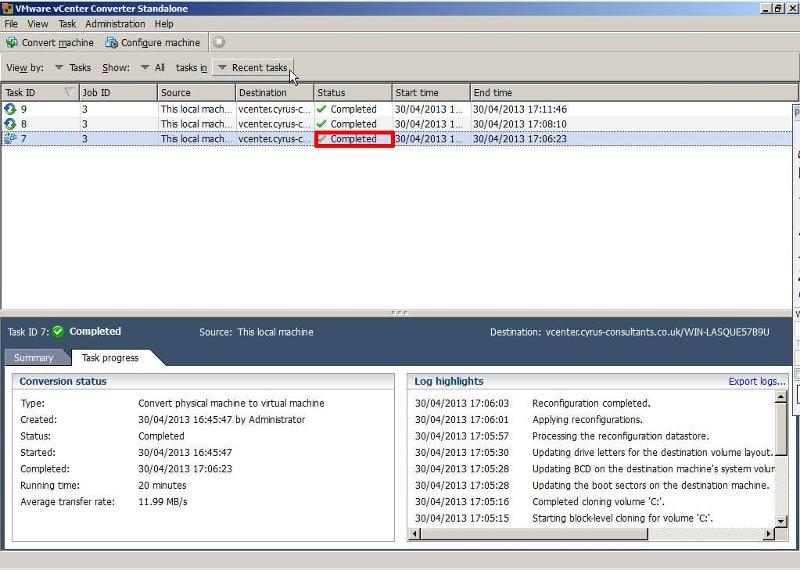Screen dimensions: 800x570
Task: Click 'Convert physical machine to virtual machine' text
Action: click(x=231, y=403)
